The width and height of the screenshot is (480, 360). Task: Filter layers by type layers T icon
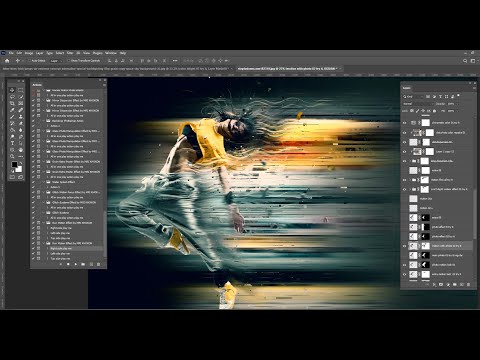click(x=440, y=97)
